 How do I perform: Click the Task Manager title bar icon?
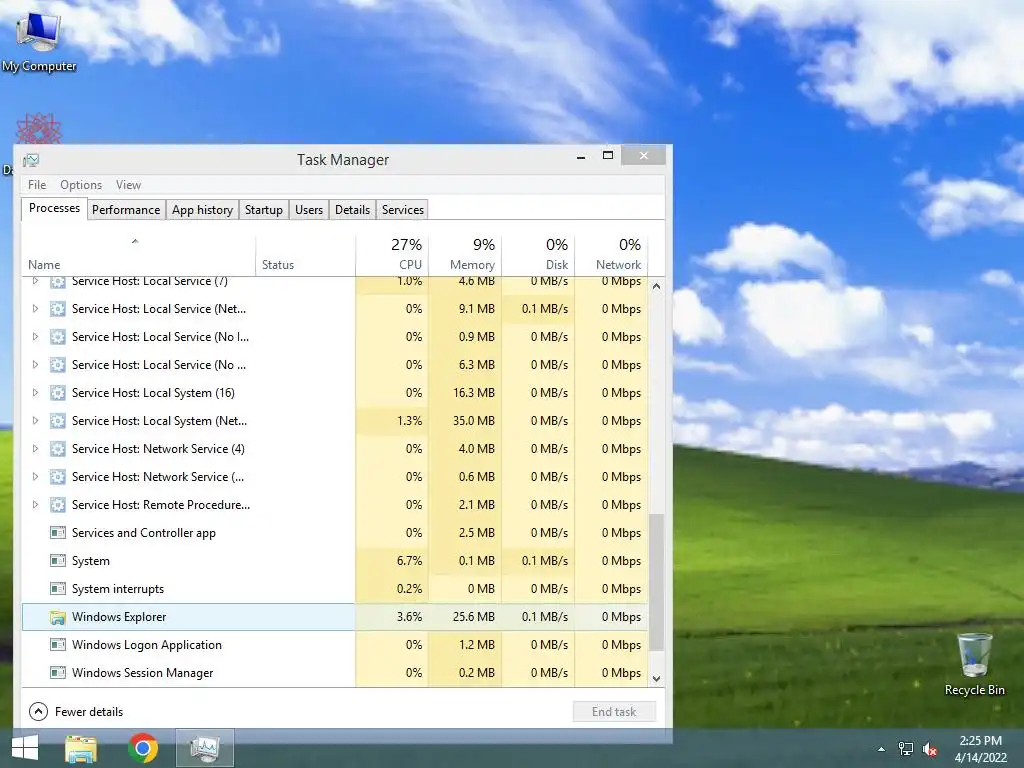(31, 160)
